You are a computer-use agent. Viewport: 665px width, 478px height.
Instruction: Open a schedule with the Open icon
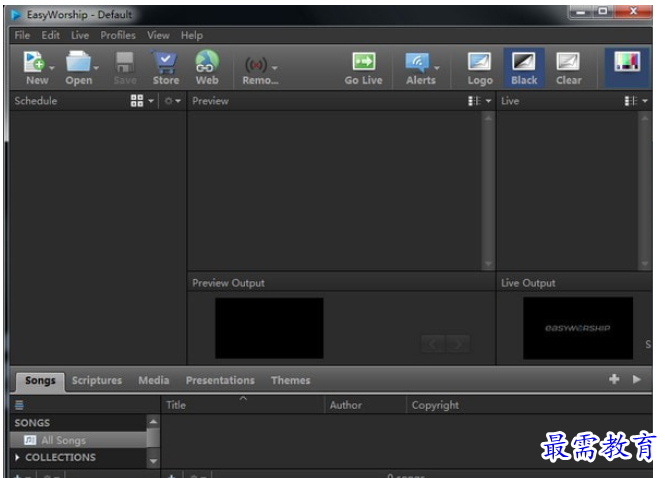[78, 62]
